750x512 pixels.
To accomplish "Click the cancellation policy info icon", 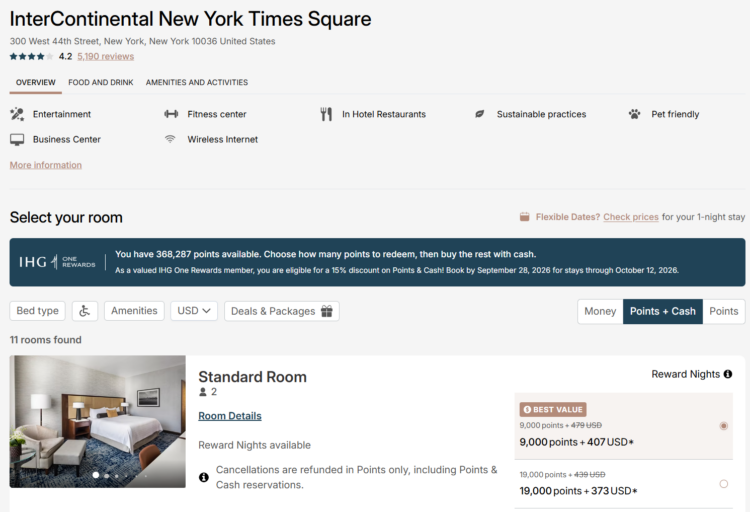I will pos(204,477).
